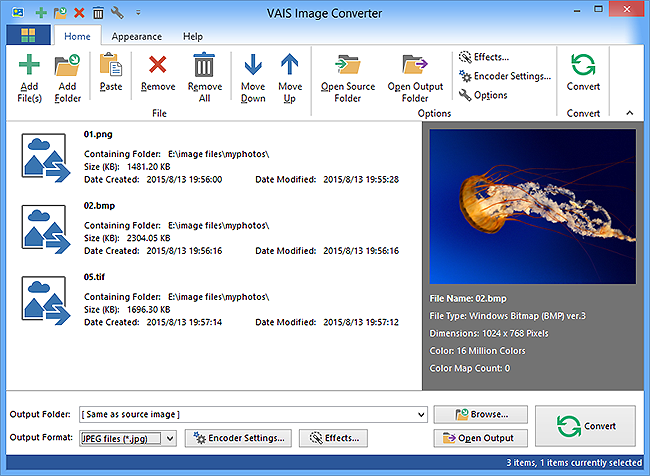Click Move Up ribbon button
The width and height of the screenshot is (650, 476).
(x=290, y=78)
